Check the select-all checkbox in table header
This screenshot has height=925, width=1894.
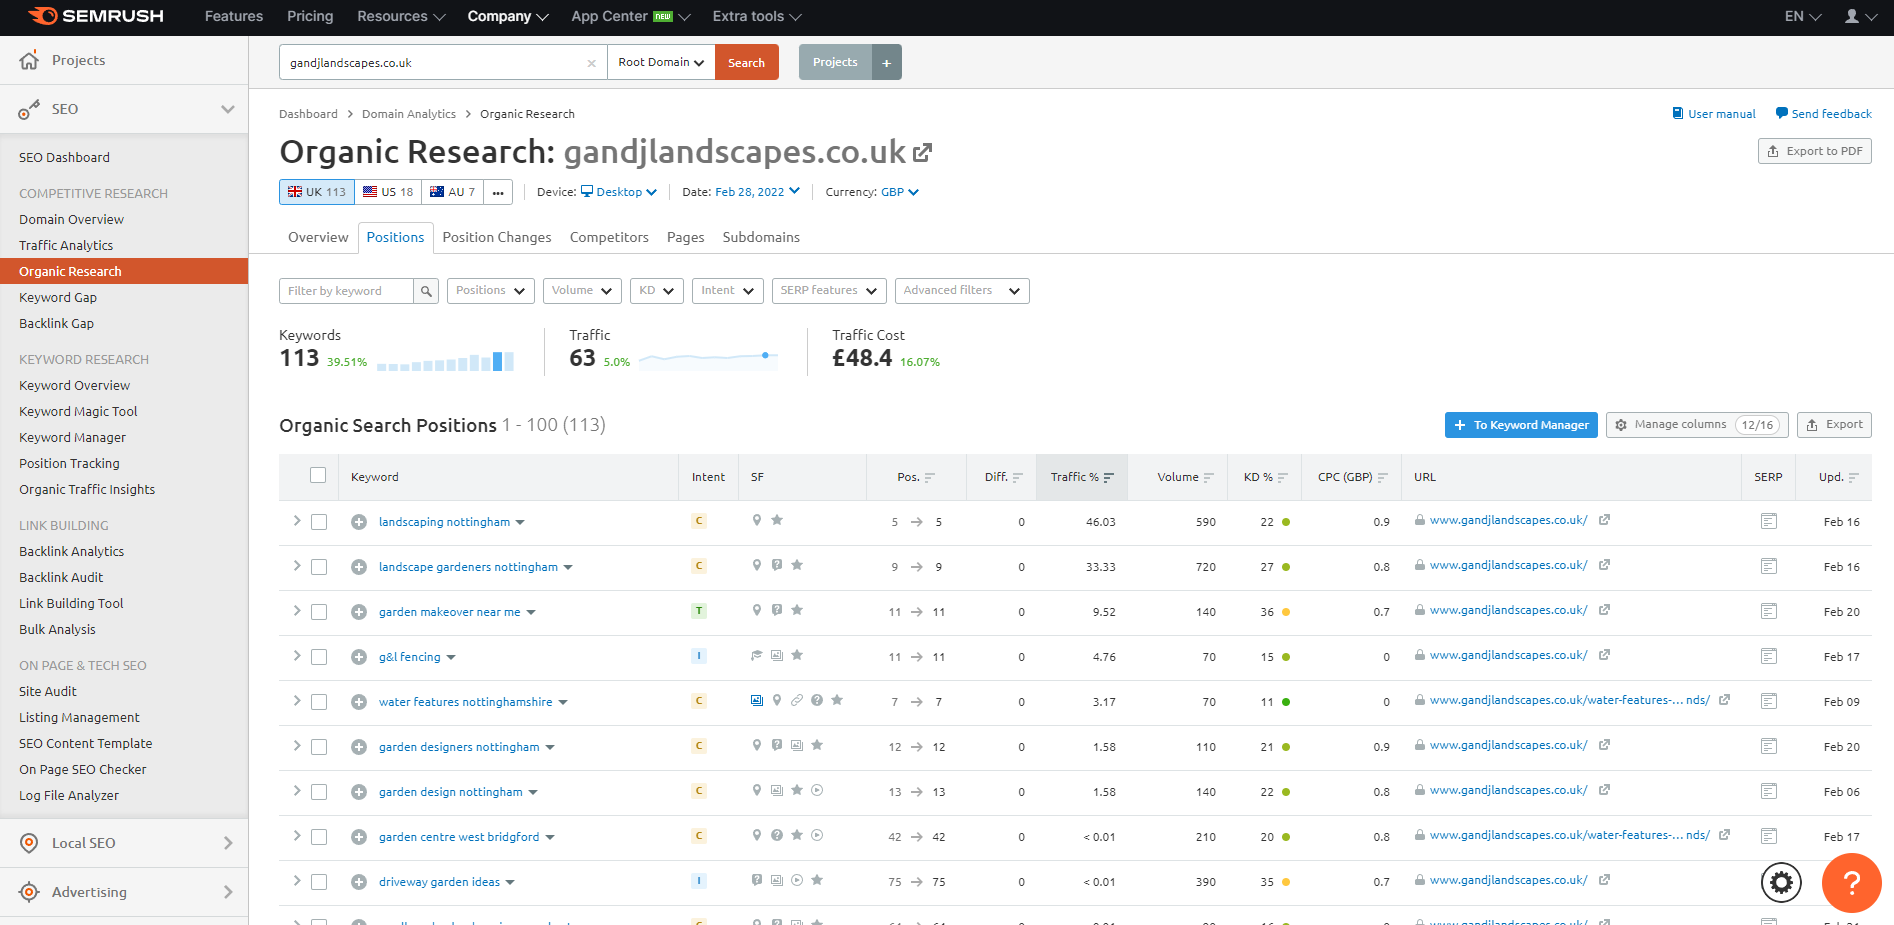(x=317, y=476)
